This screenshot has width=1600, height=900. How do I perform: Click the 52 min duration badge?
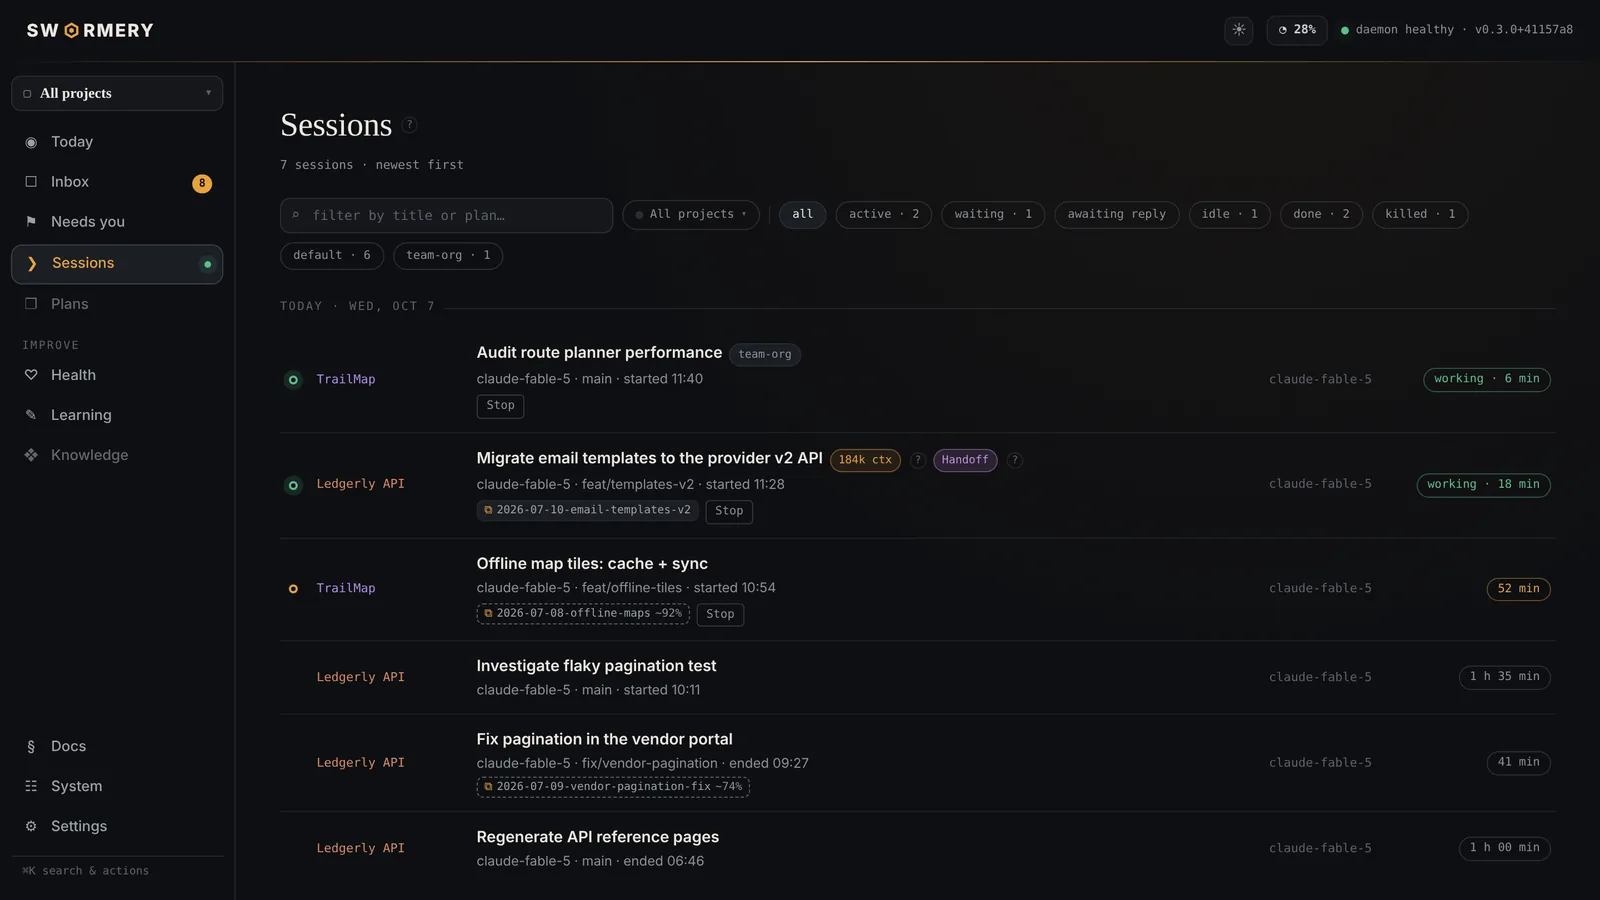(1518, 589)
